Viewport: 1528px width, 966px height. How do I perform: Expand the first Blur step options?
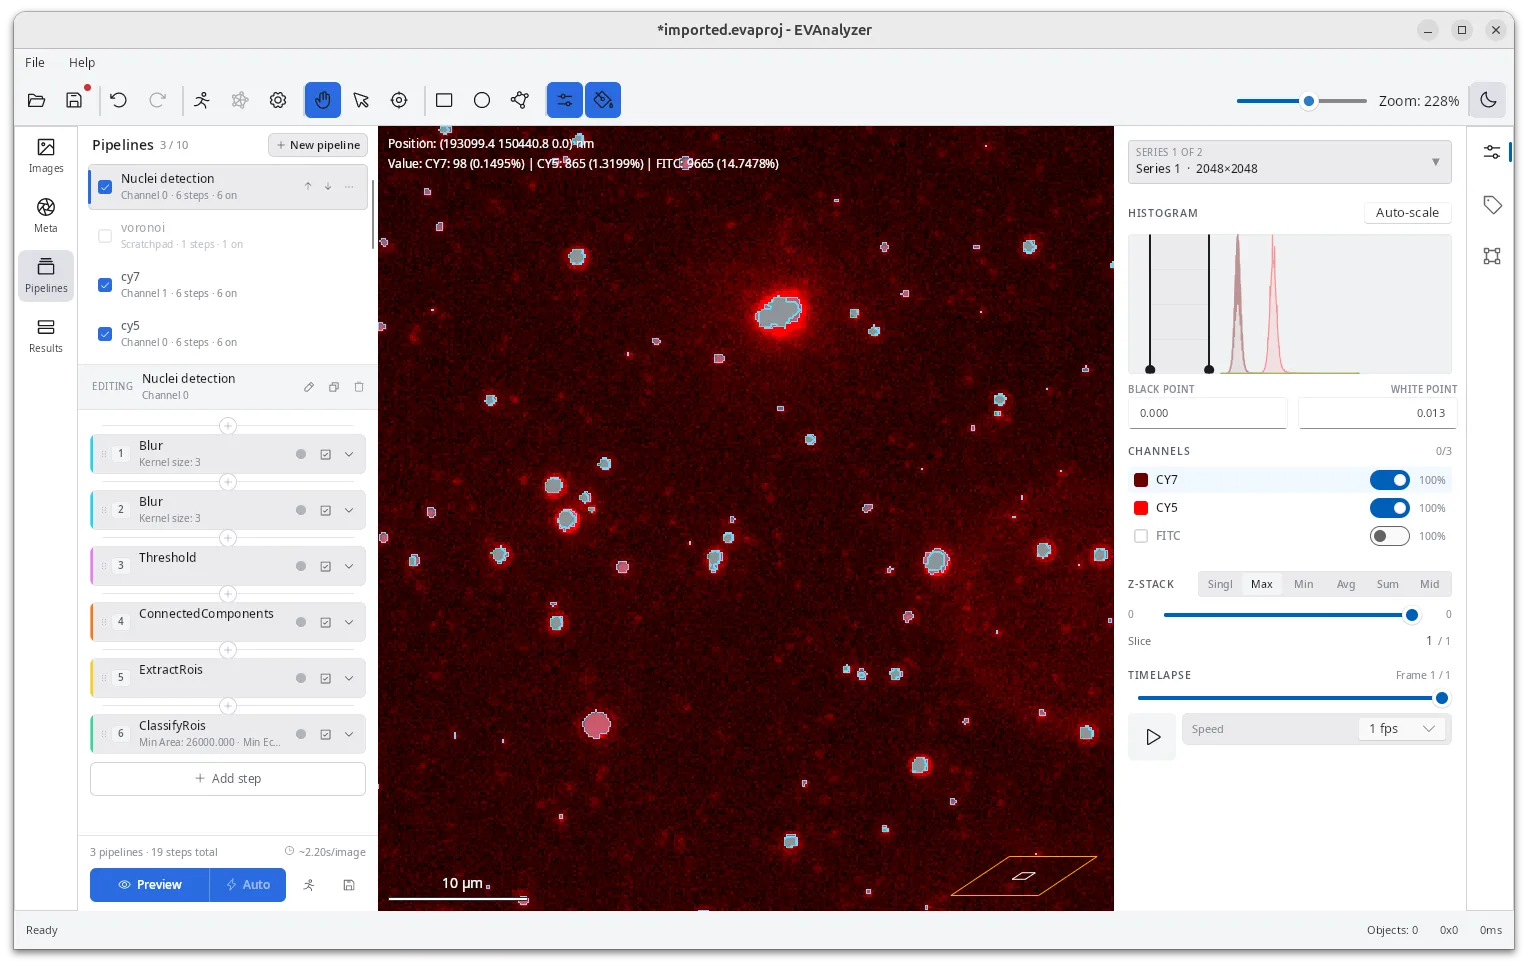(x=349, y=454)
